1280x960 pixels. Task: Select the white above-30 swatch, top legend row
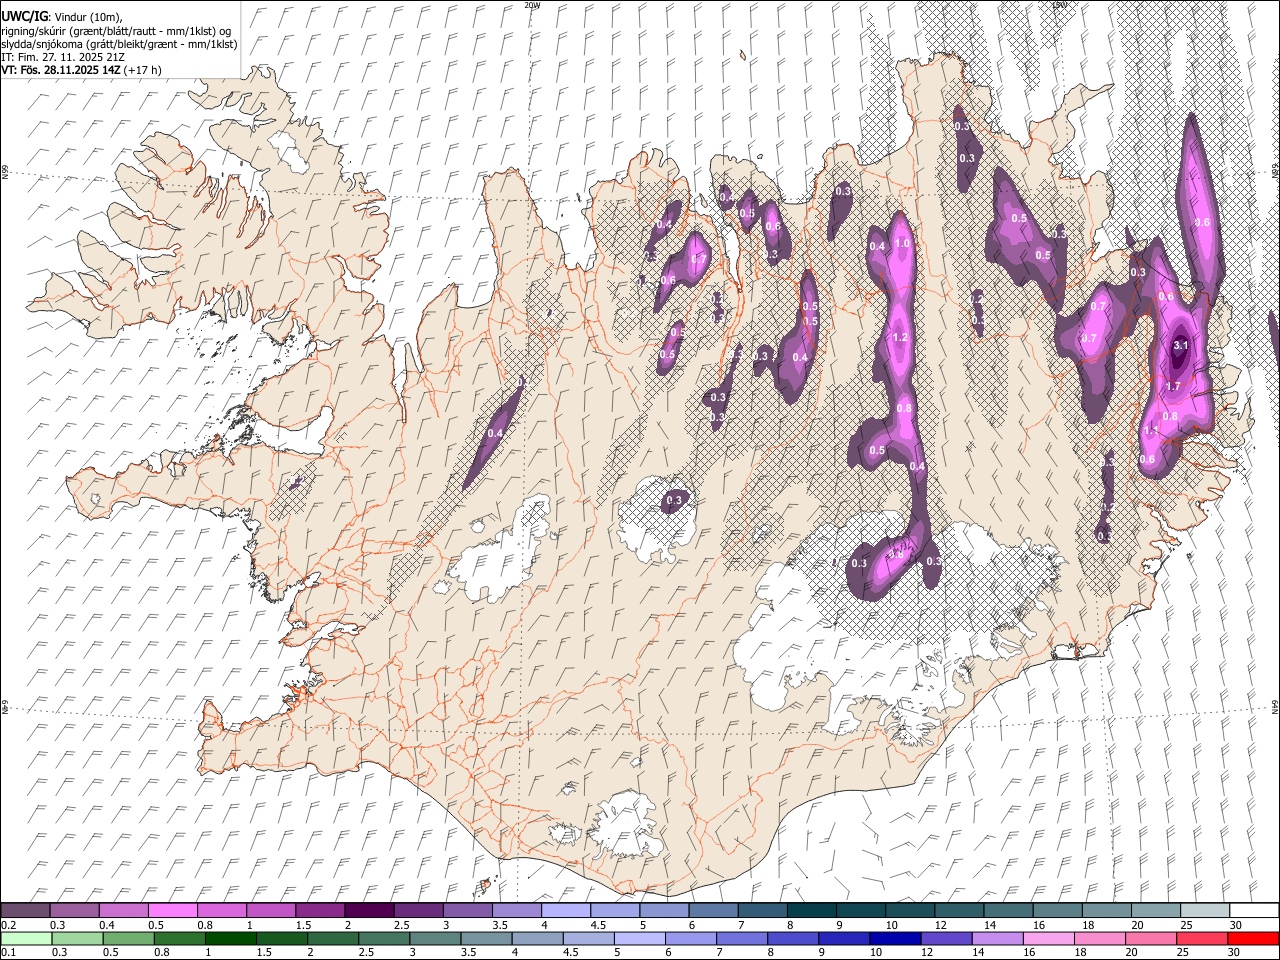(1254, 910)
